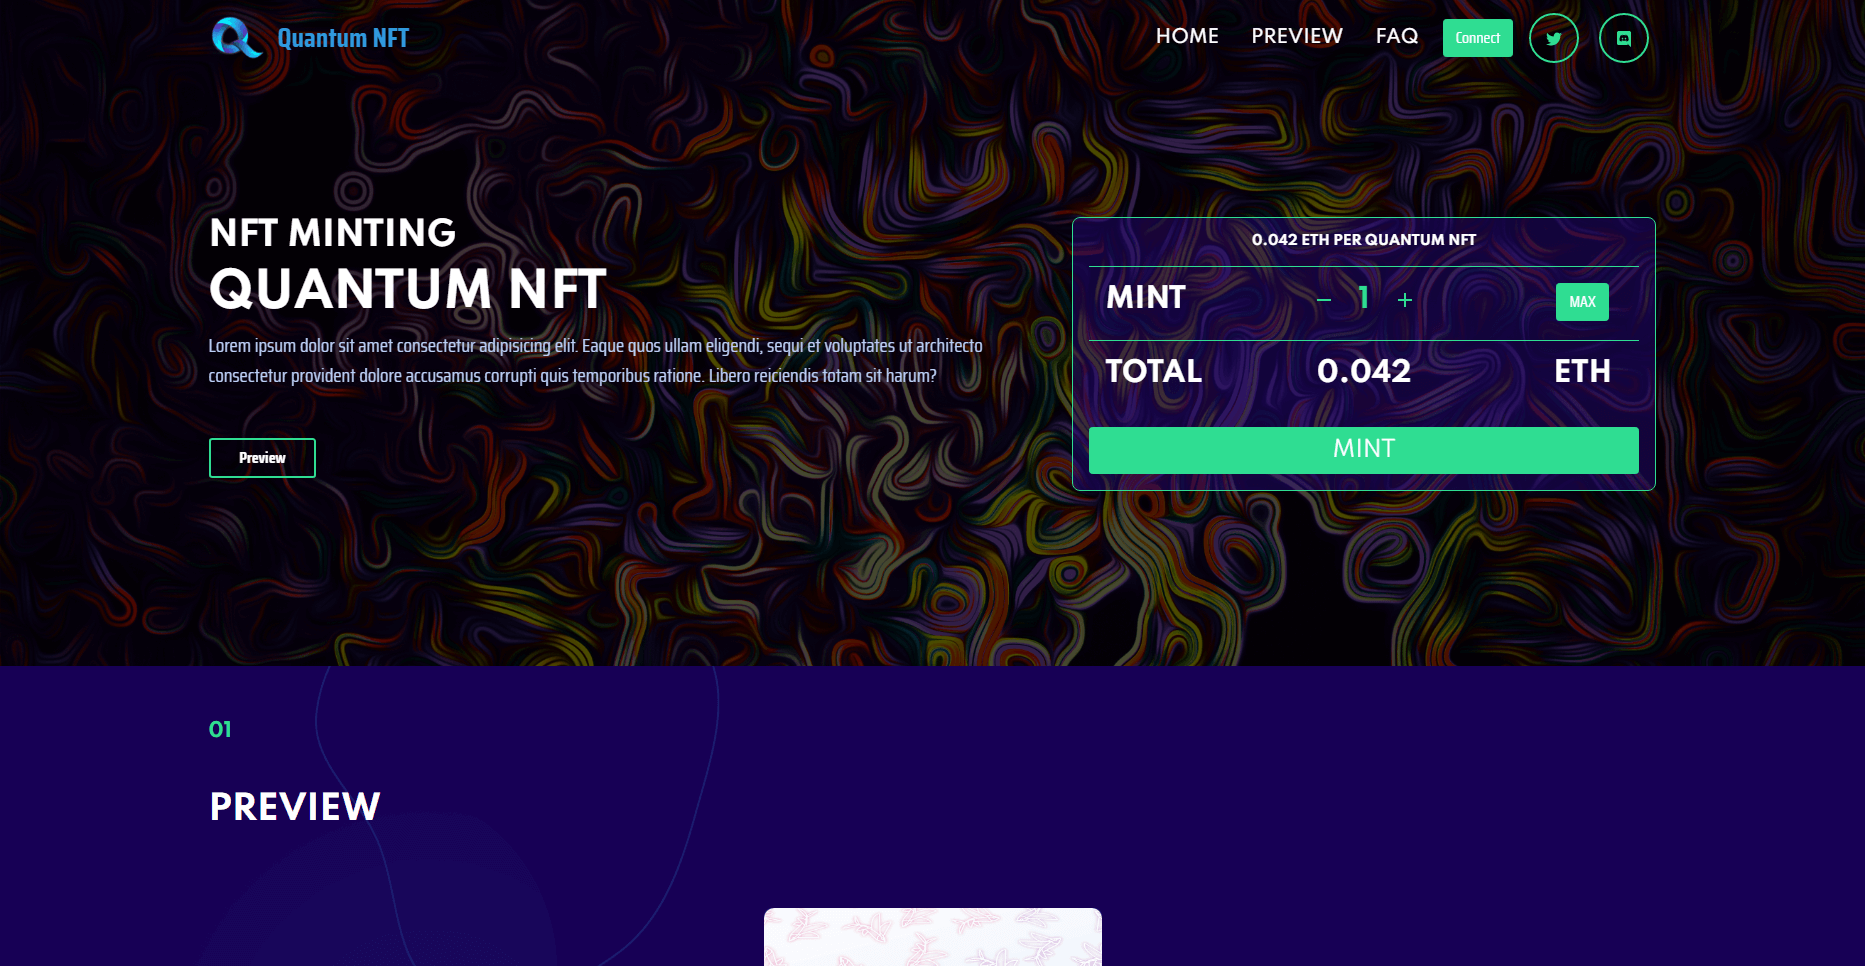This screenshot has width=1865, height=966.
Task: Click the NFT preview image thumbnail
Action: (x=933, y=937)
